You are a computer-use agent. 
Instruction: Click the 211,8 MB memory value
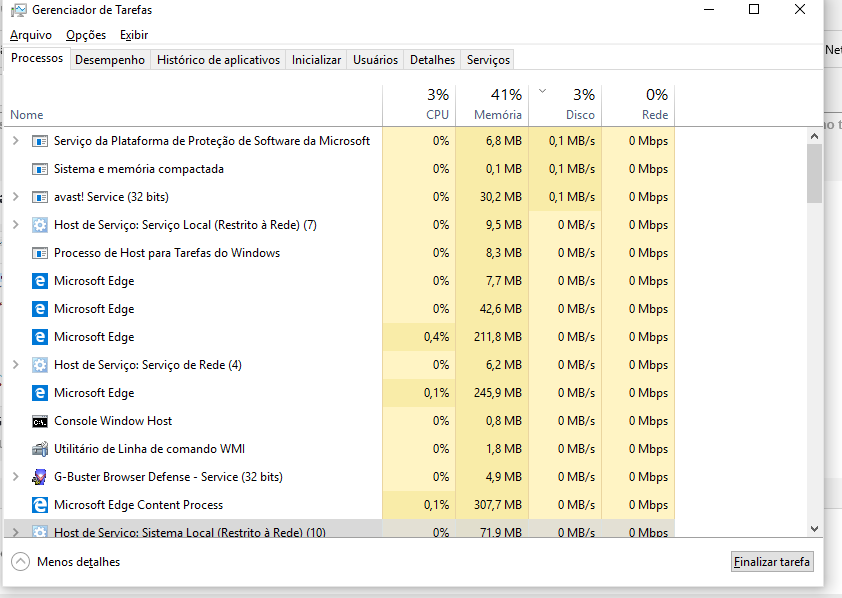click(x=498, y=337)
